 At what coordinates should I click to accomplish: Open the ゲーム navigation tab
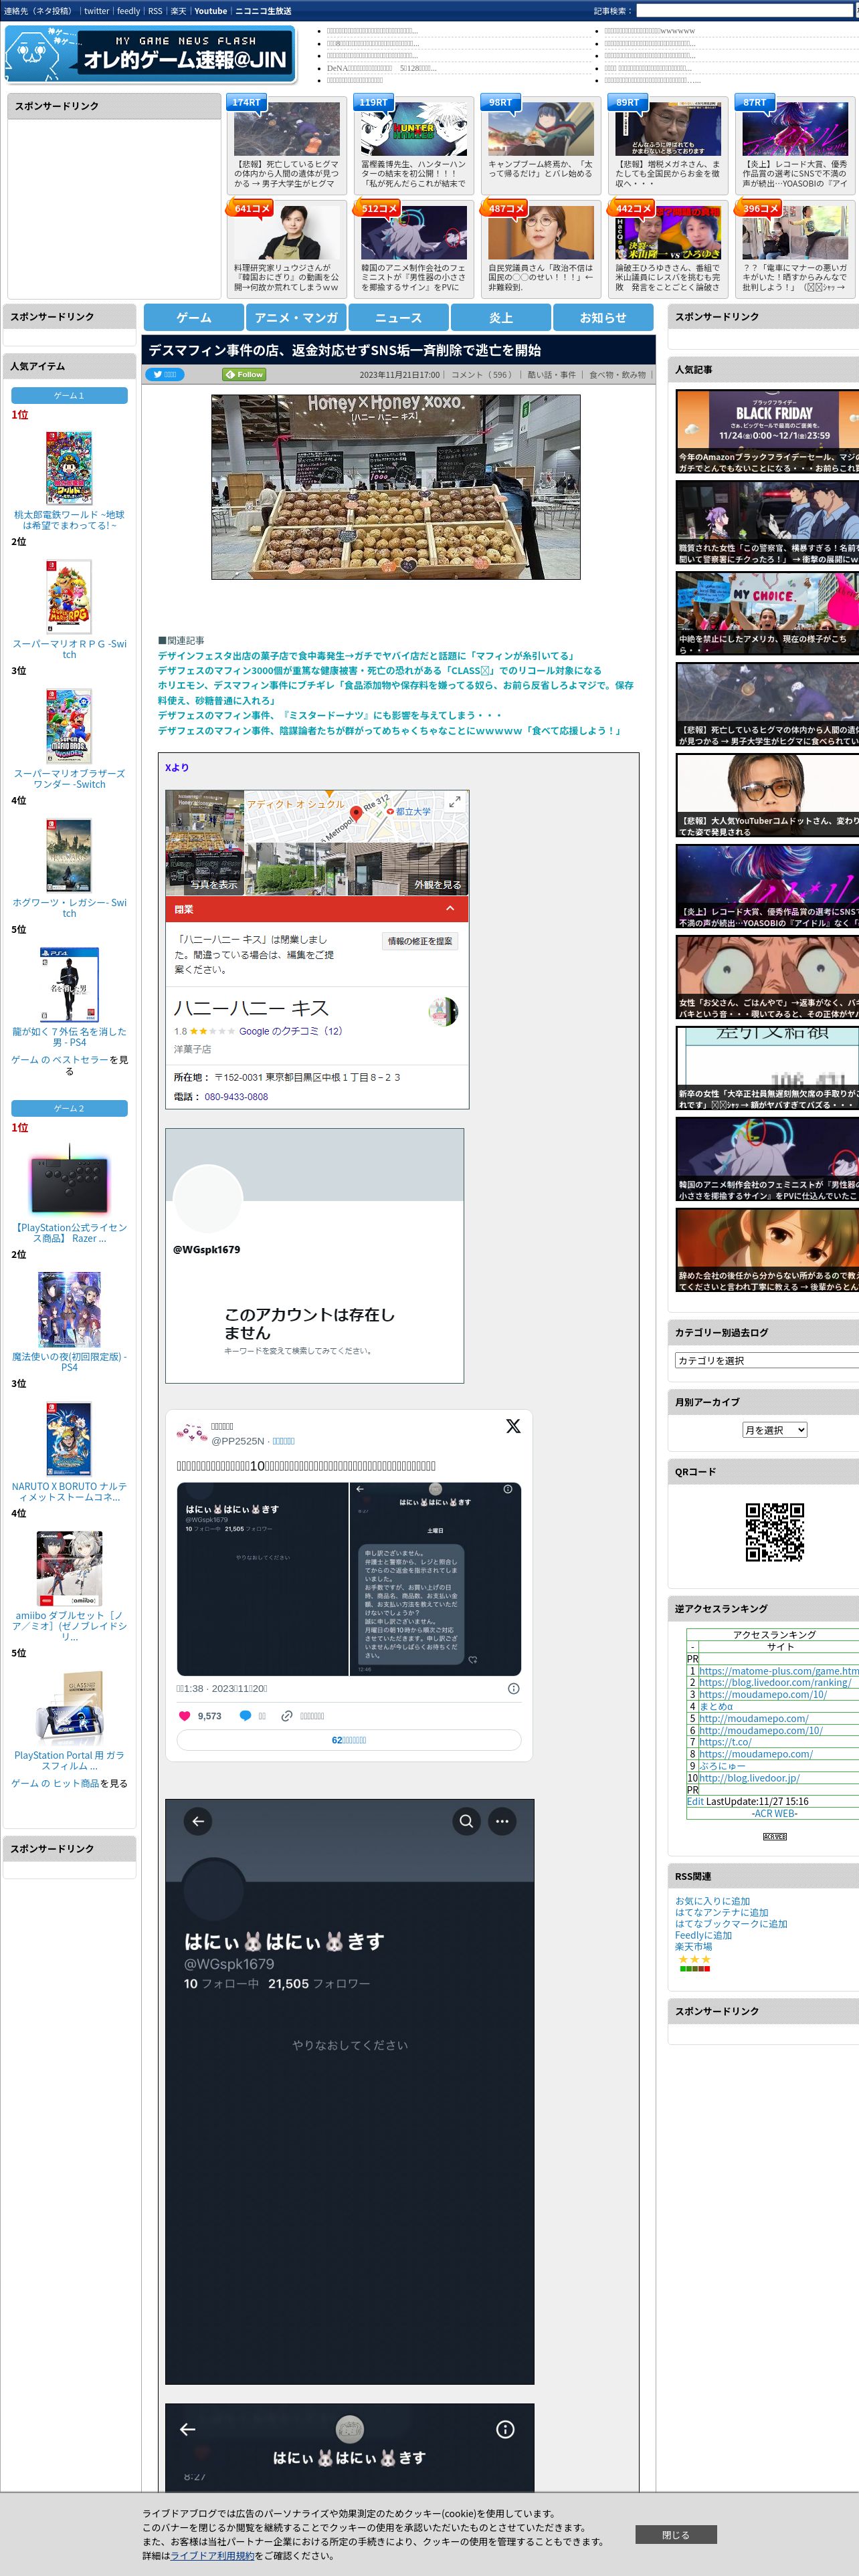(x=194, y=317)
